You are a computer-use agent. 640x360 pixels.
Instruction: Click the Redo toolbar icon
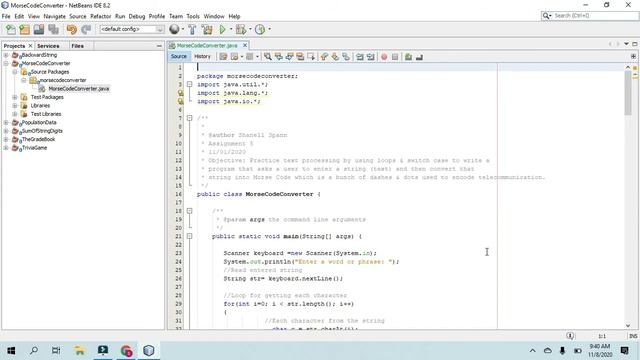(x=86, y=29)
